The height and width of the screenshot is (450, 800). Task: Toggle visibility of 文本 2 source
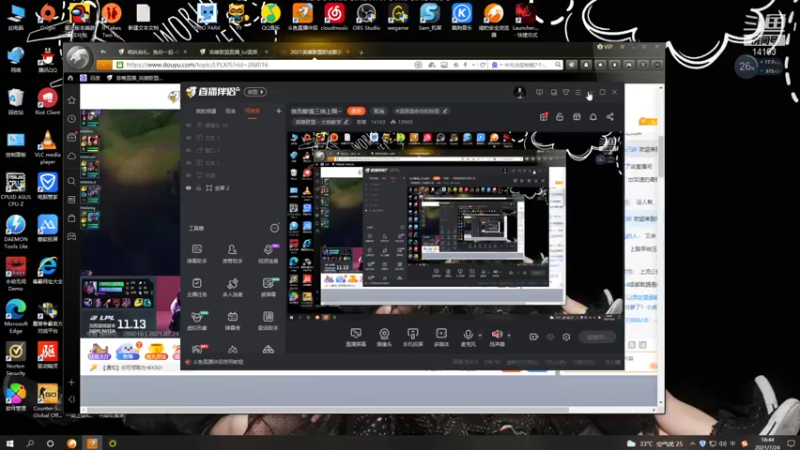coord(188,138)
